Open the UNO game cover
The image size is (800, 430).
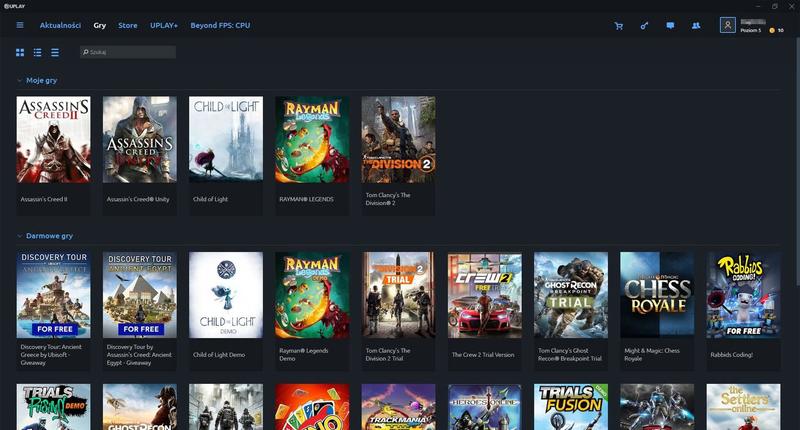[x=312, y=407]
